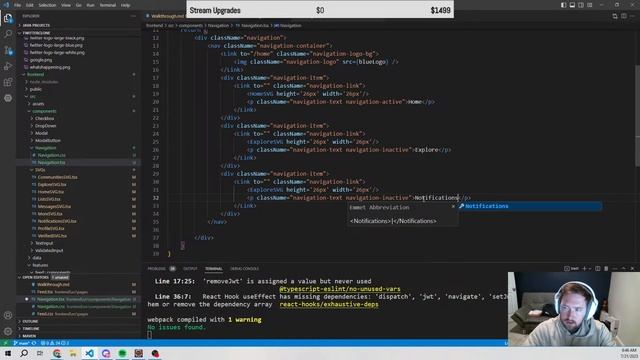
Task: Toggle secondary sidebar layout icon
Action: [581, 5]
